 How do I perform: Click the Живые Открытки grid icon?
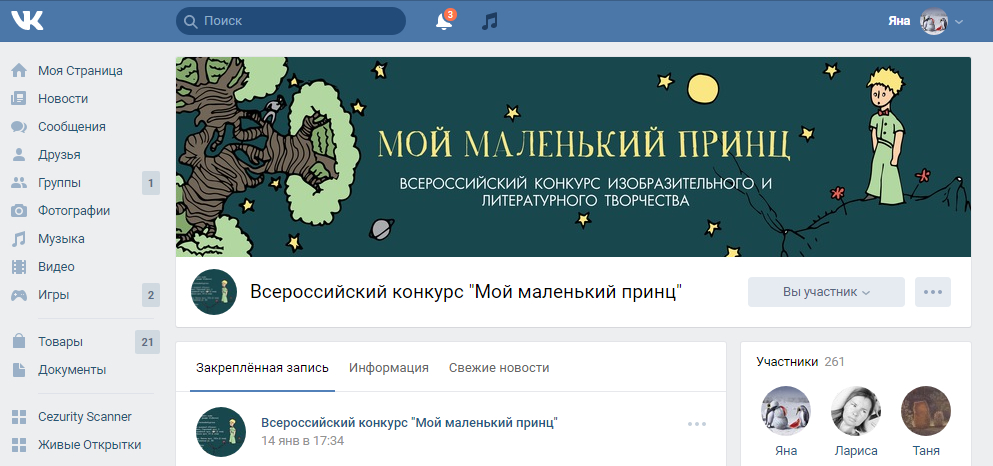pyautogui.click(x=19, y=444)
